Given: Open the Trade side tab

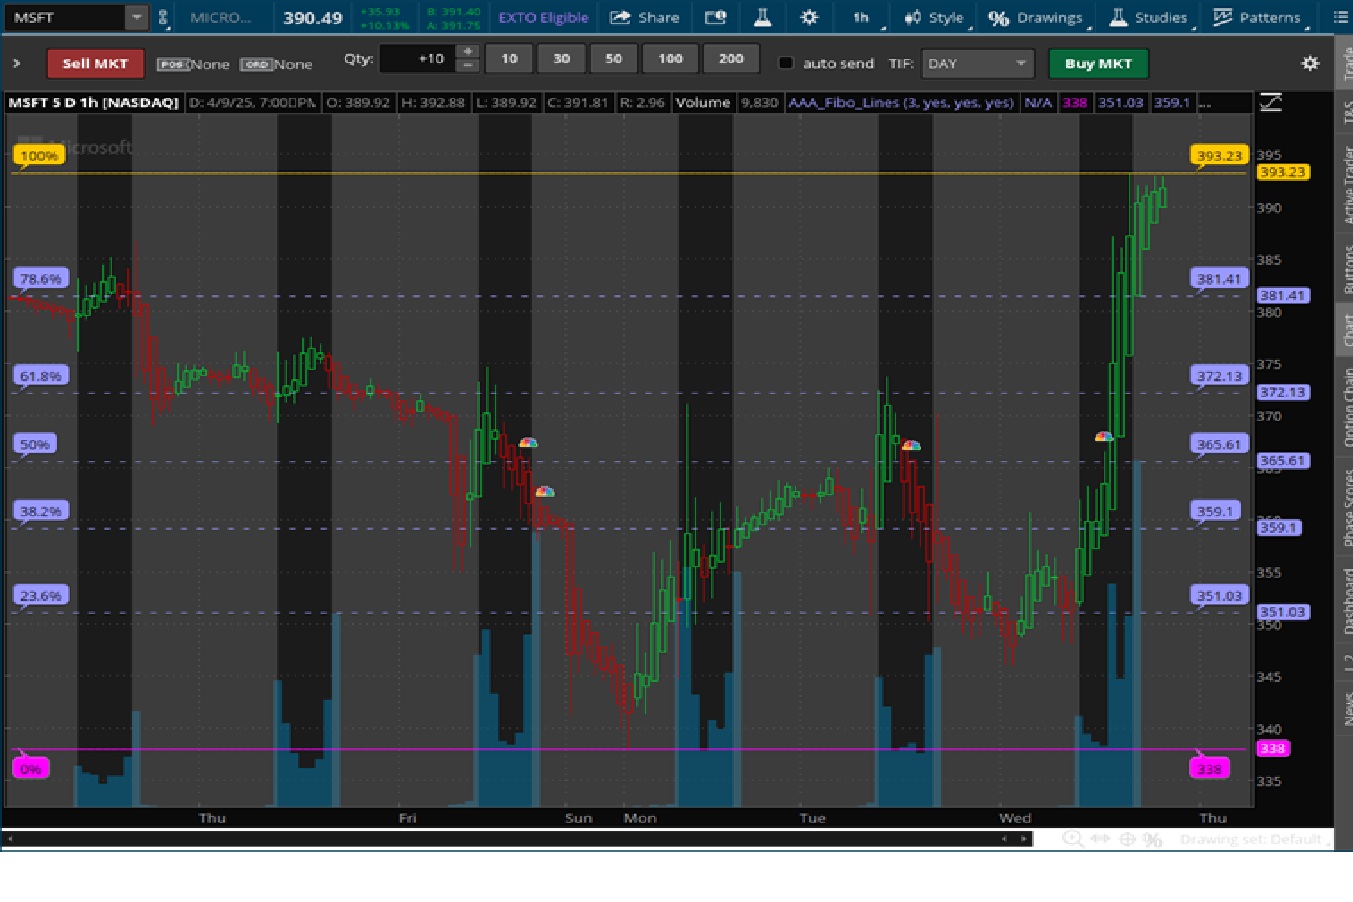Looking at the screenshot, I should click(1345, 64).
